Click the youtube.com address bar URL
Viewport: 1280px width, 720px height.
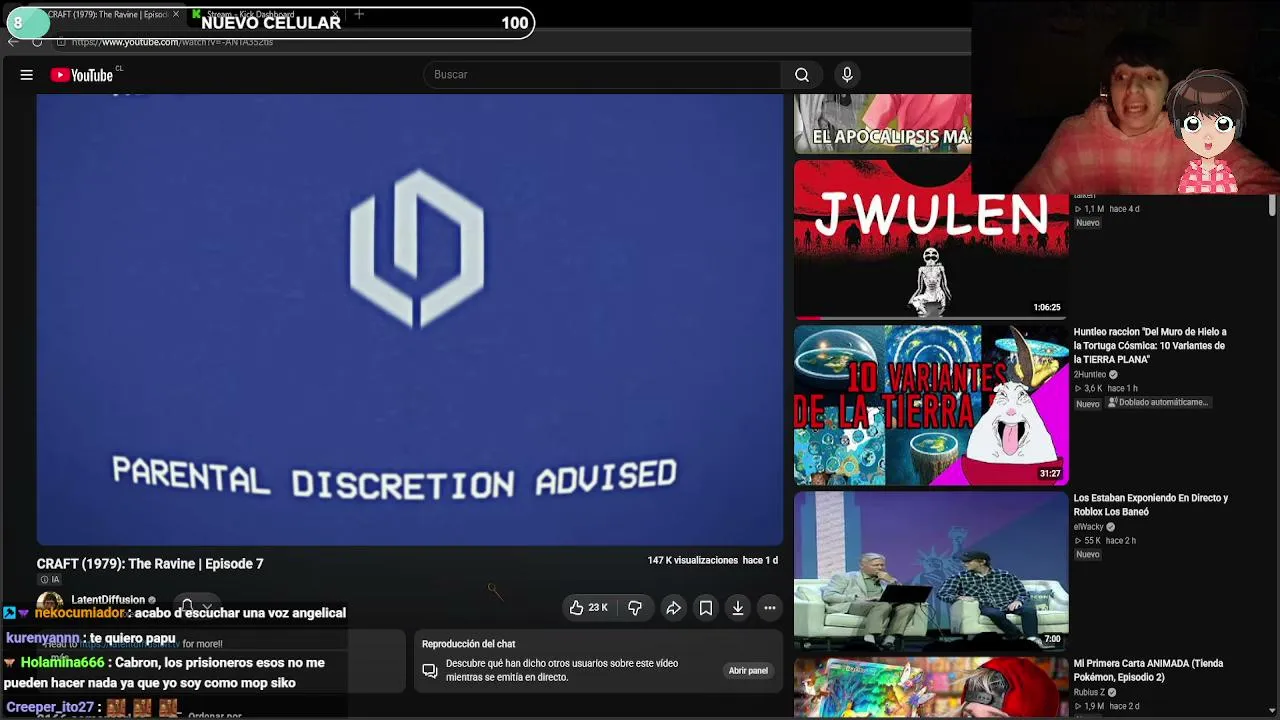point(172,42)
